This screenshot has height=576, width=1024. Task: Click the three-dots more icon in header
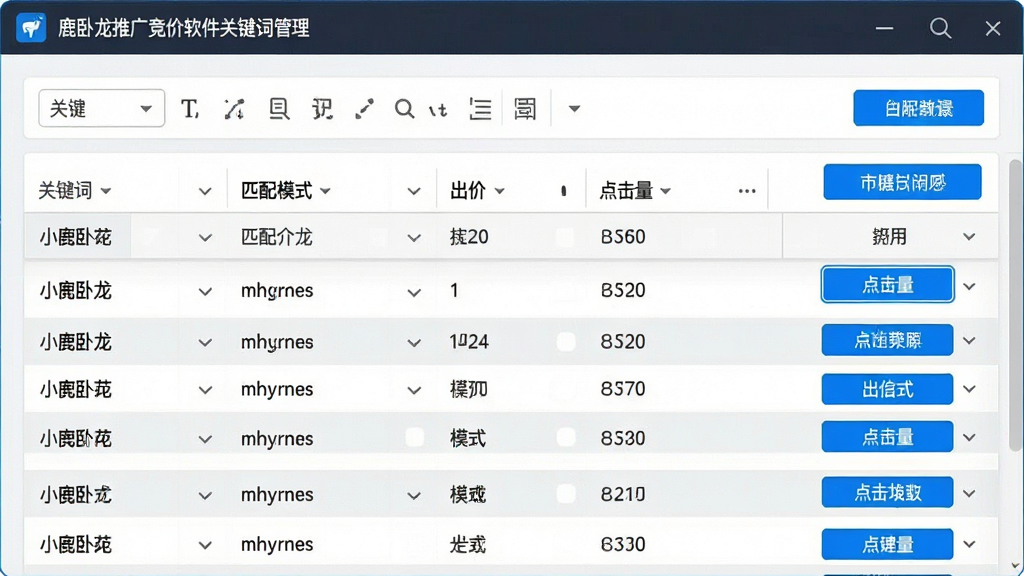[747, 191]
